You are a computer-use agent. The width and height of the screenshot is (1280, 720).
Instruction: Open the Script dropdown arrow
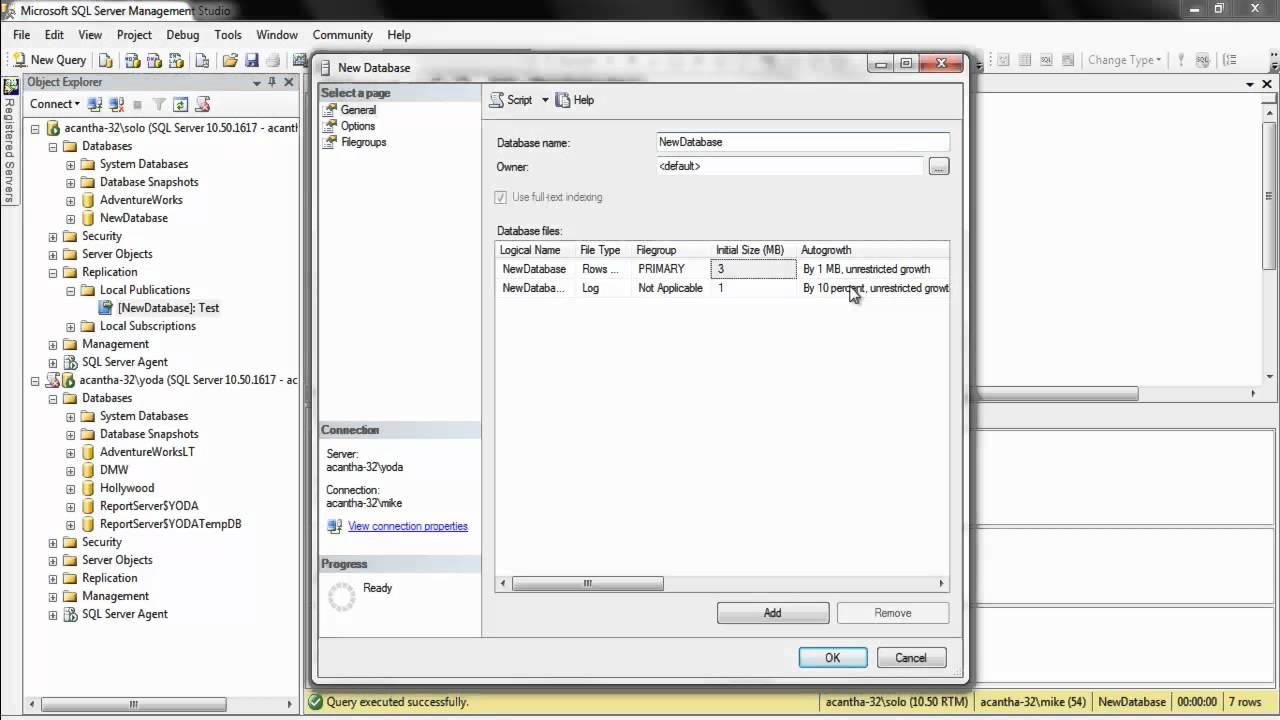click(x=545, y=100)
